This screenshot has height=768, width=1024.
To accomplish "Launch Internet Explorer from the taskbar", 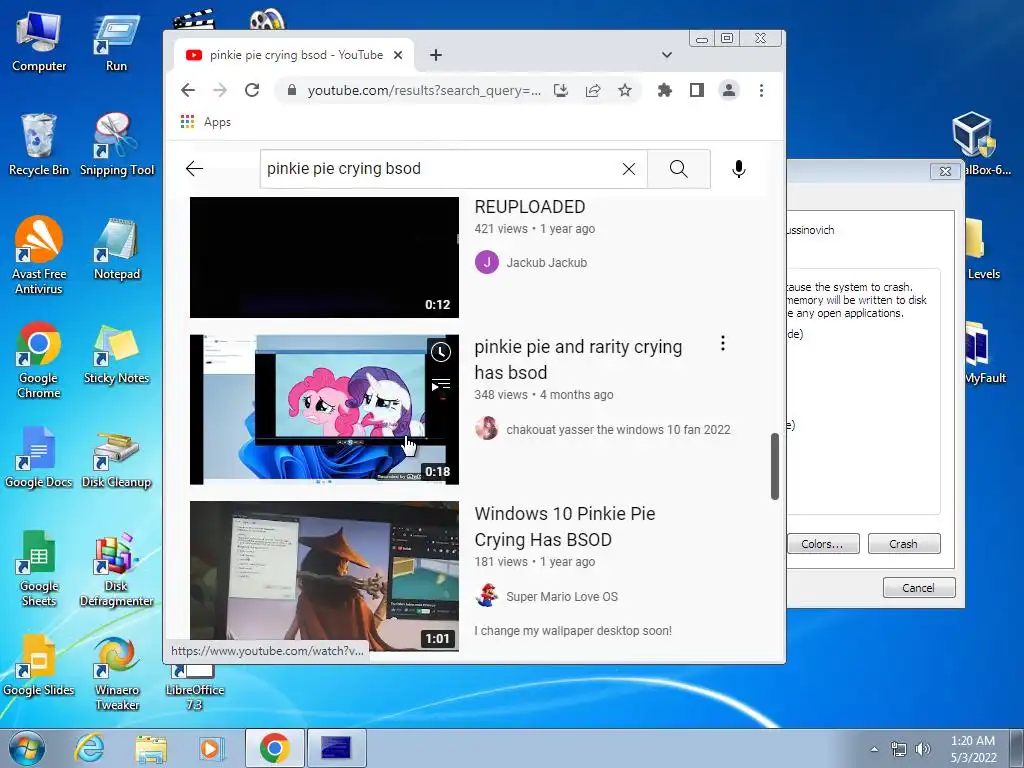I will (x=89, y=748).
